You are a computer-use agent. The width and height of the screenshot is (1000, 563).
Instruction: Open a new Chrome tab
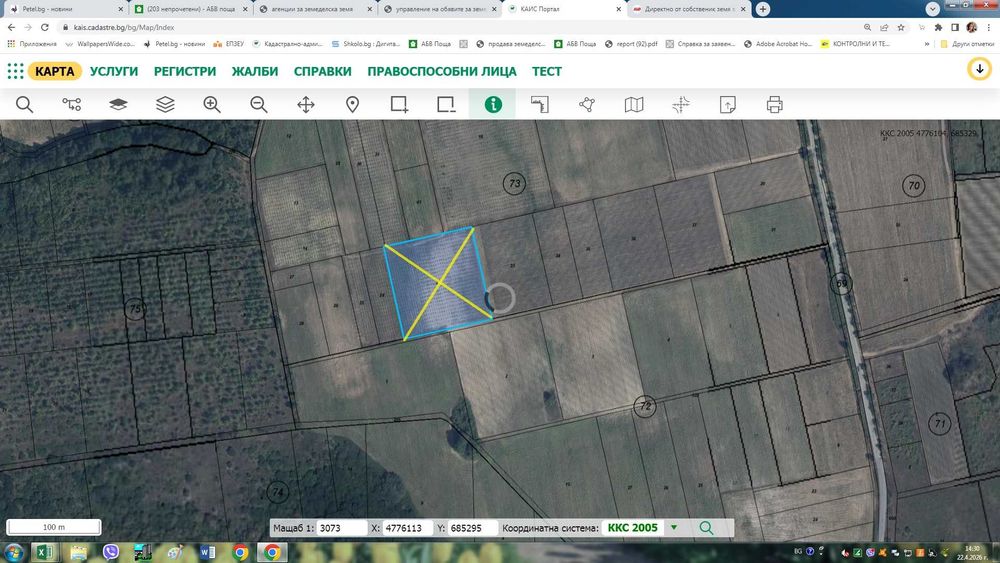[763, 9]
